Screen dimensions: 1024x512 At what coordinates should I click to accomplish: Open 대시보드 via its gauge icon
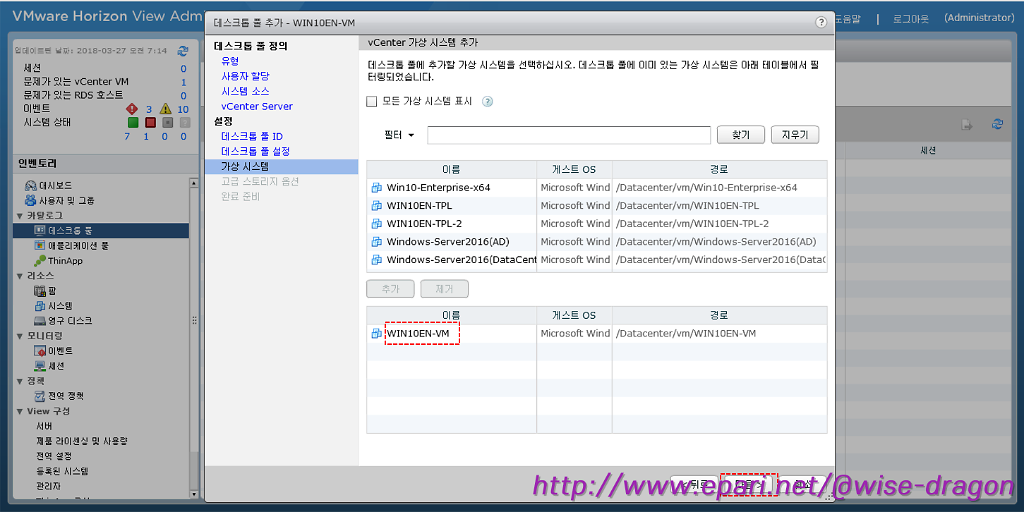pos(30,185)
